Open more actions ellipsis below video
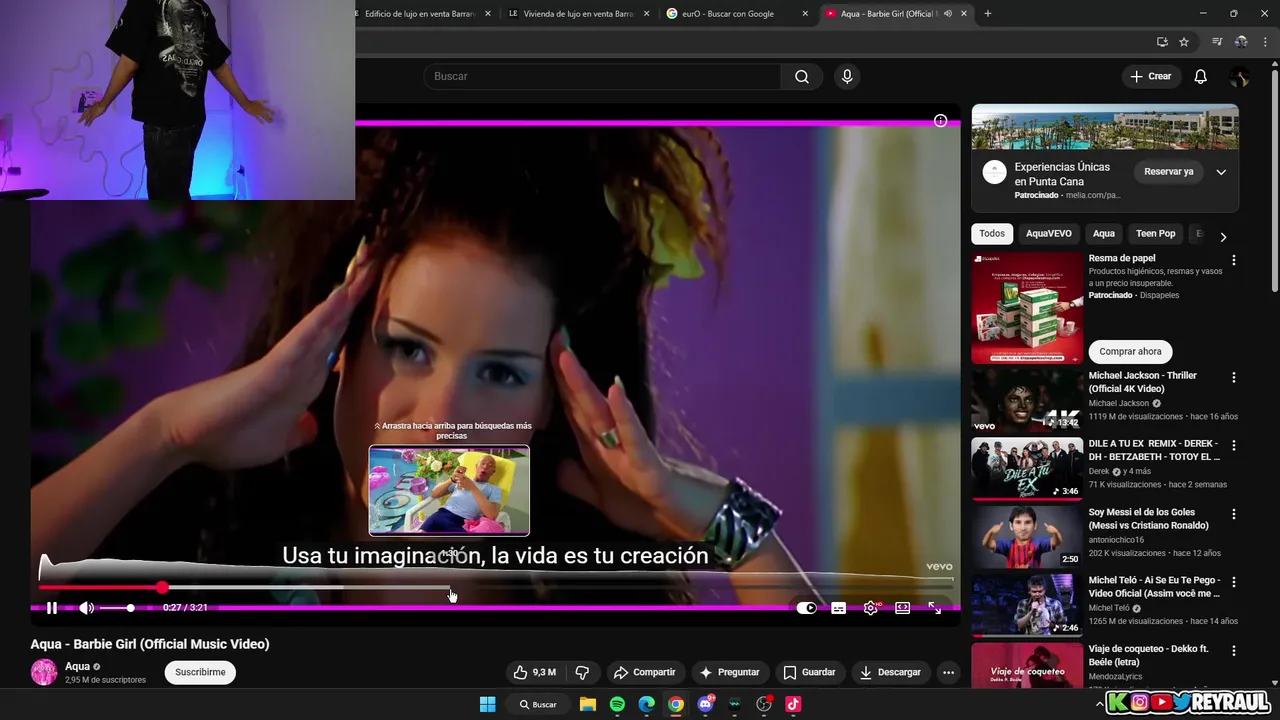 (x=948, y=672)
